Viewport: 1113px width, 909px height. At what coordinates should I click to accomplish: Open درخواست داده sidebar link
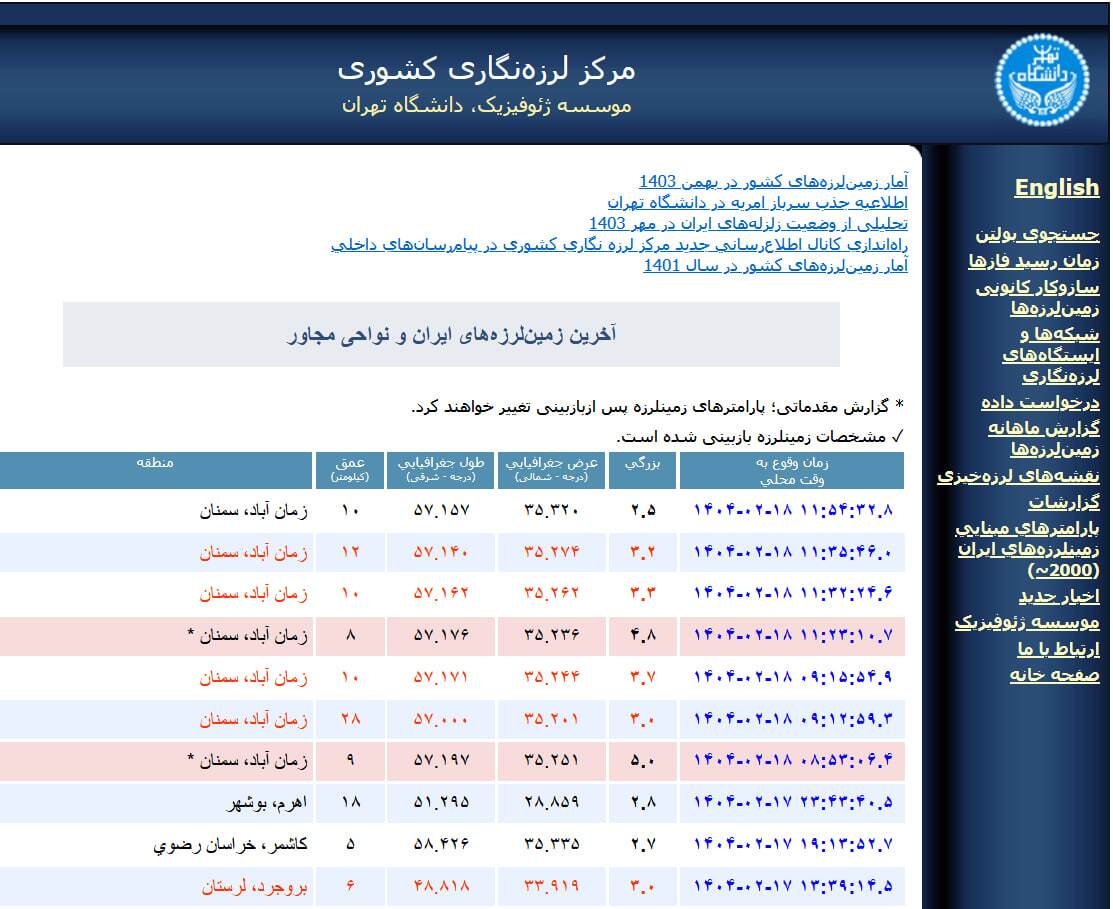coord(1040,402)
